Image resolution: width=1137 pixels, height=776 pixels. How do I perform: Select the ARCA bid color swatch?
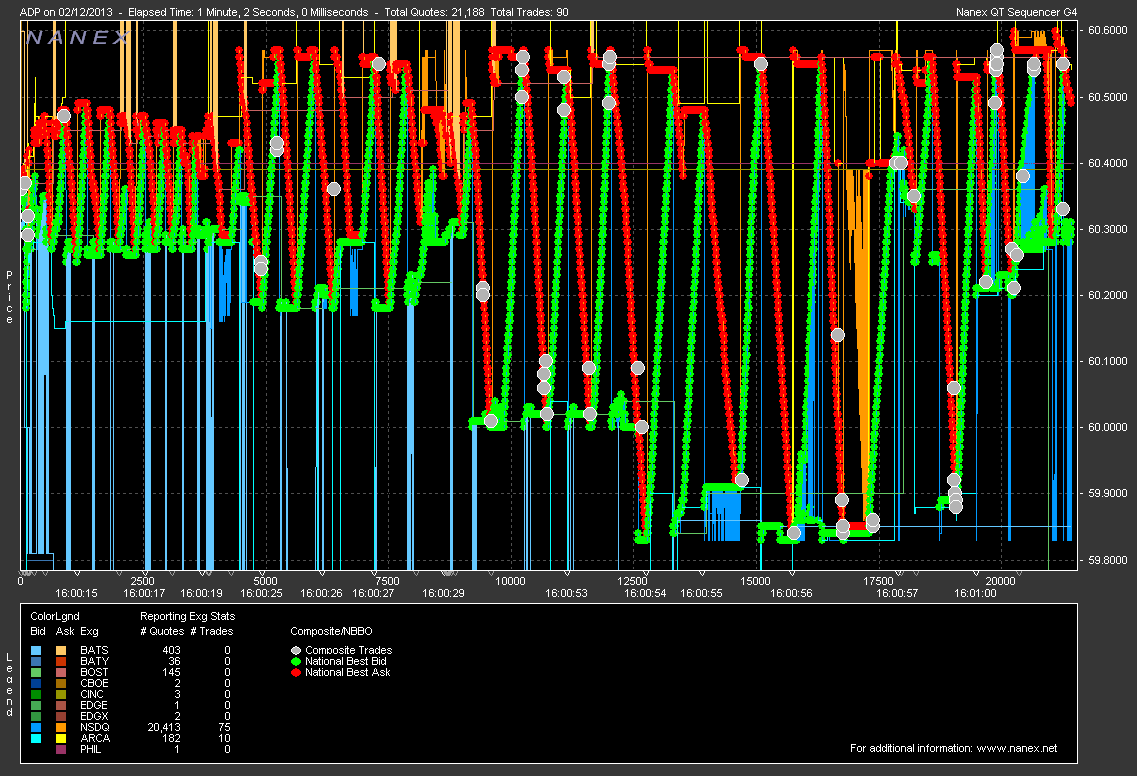click(x=36, y=738)
